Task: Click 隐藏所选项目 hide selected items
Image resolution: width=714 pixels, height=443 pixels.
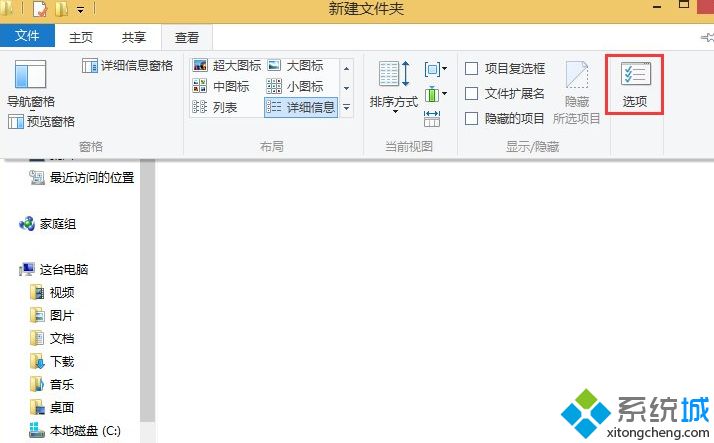Action: click(577, 92)
